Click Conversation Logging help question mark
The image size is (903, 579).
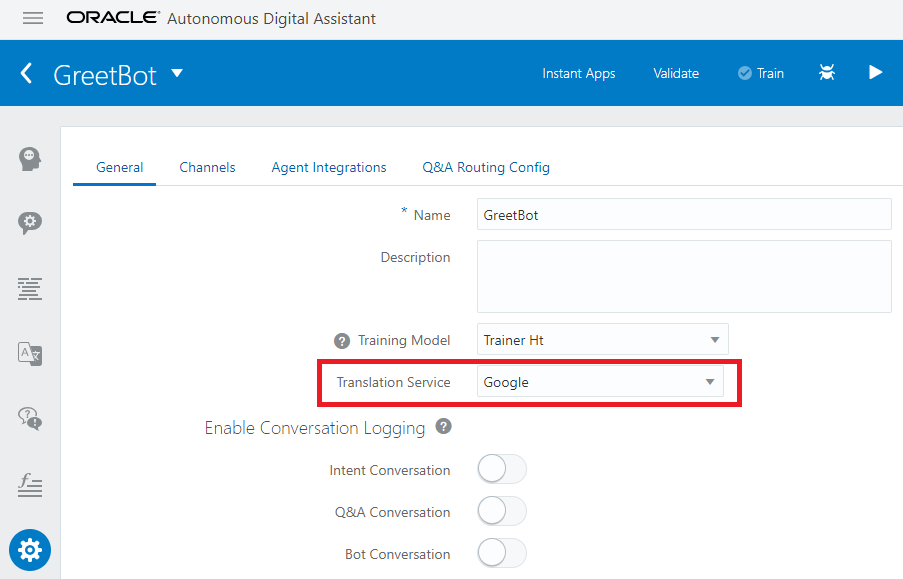tap(443, 426)
